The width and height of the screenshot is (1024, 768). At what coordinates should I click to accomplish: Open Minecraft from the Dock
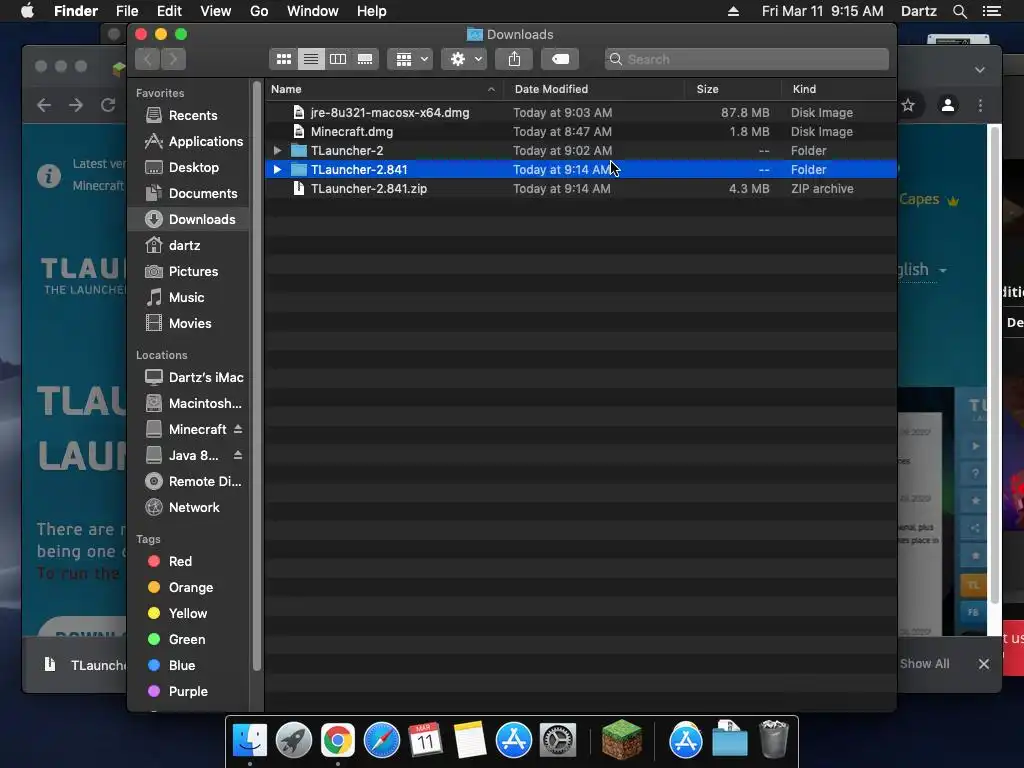622,739
